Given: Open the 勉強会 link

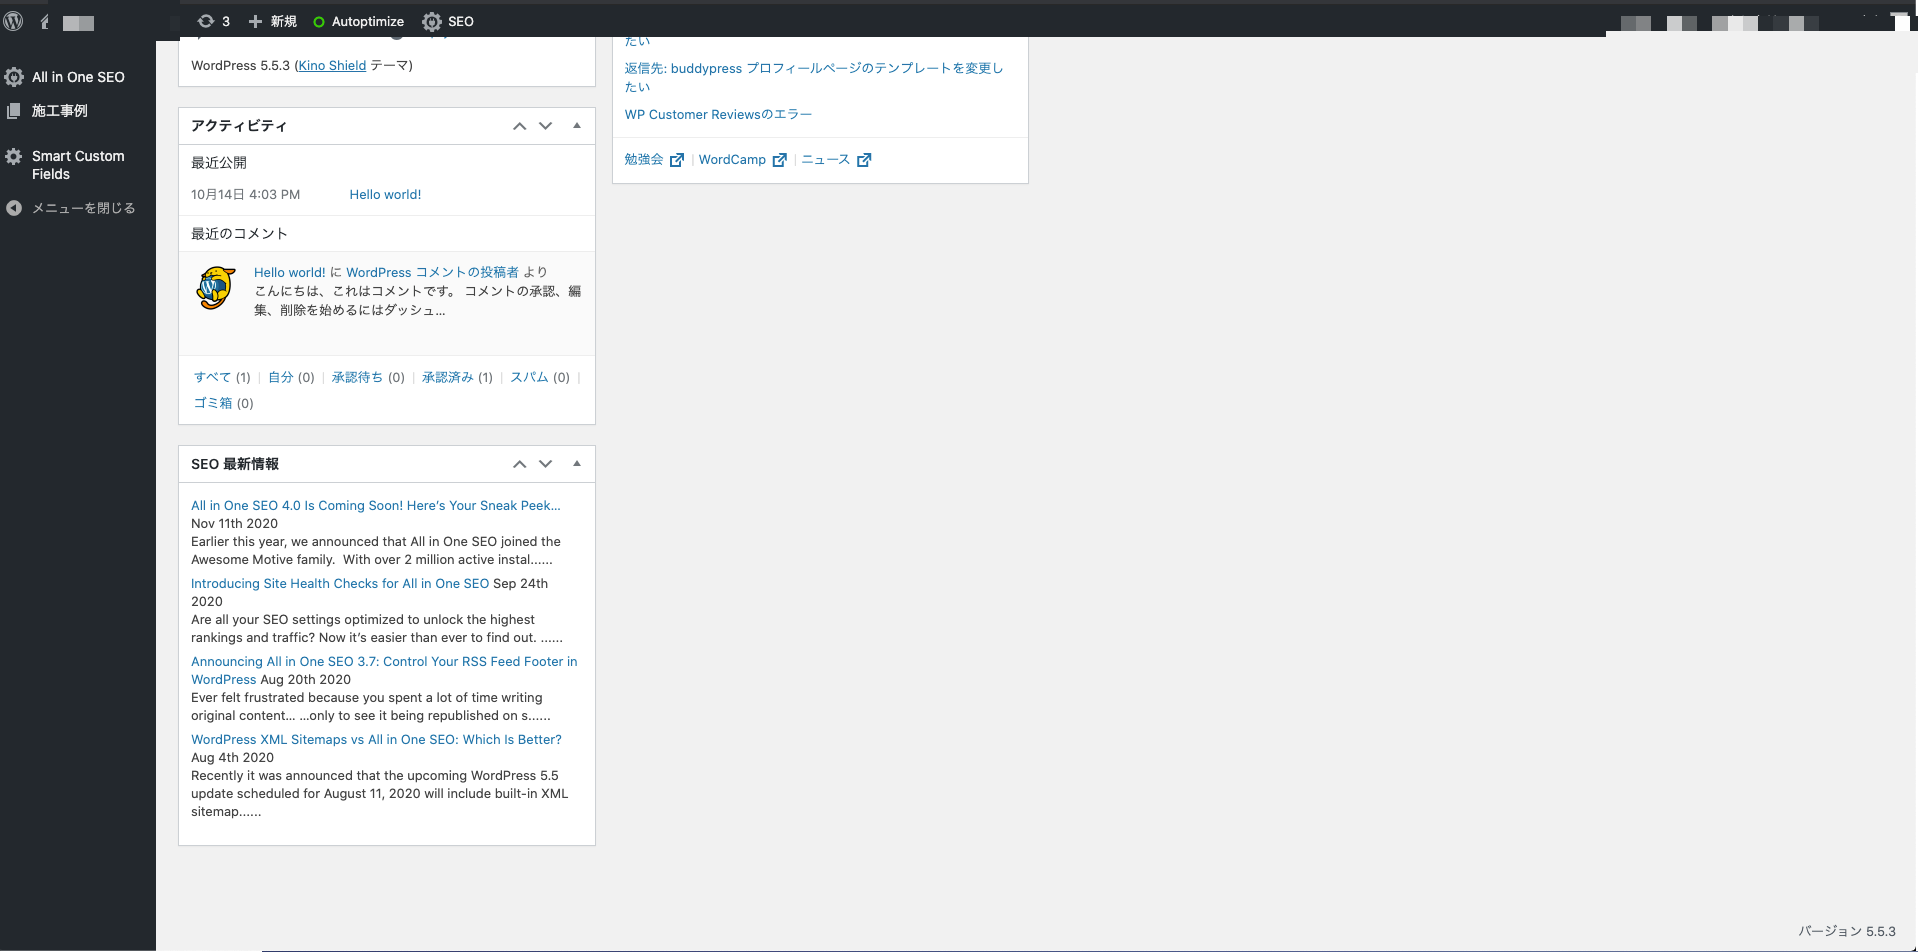Looking at the screenshot, I should (644, 160).
